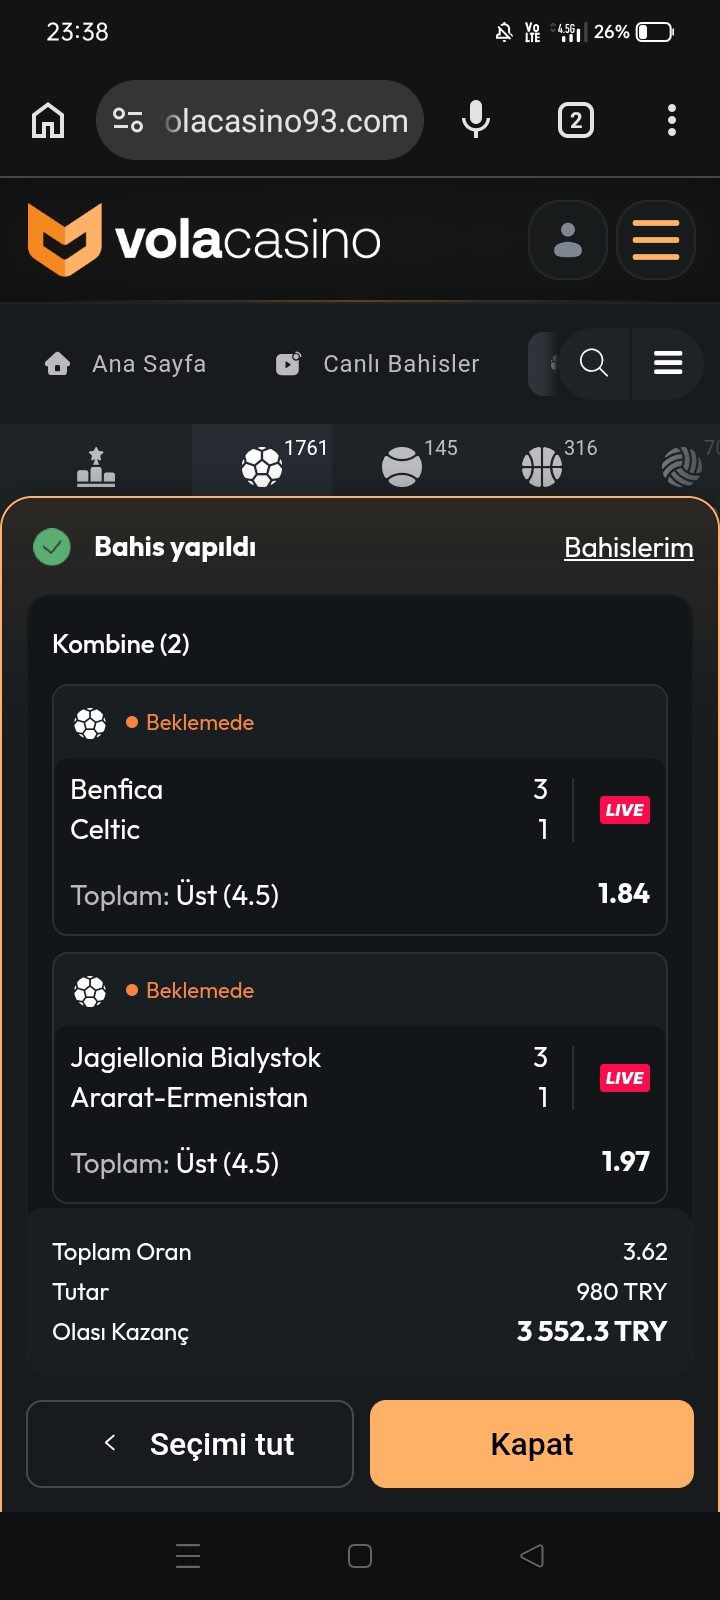Tap the search magnifier icon
720x1600 pixels.
[x=594, y=363]
